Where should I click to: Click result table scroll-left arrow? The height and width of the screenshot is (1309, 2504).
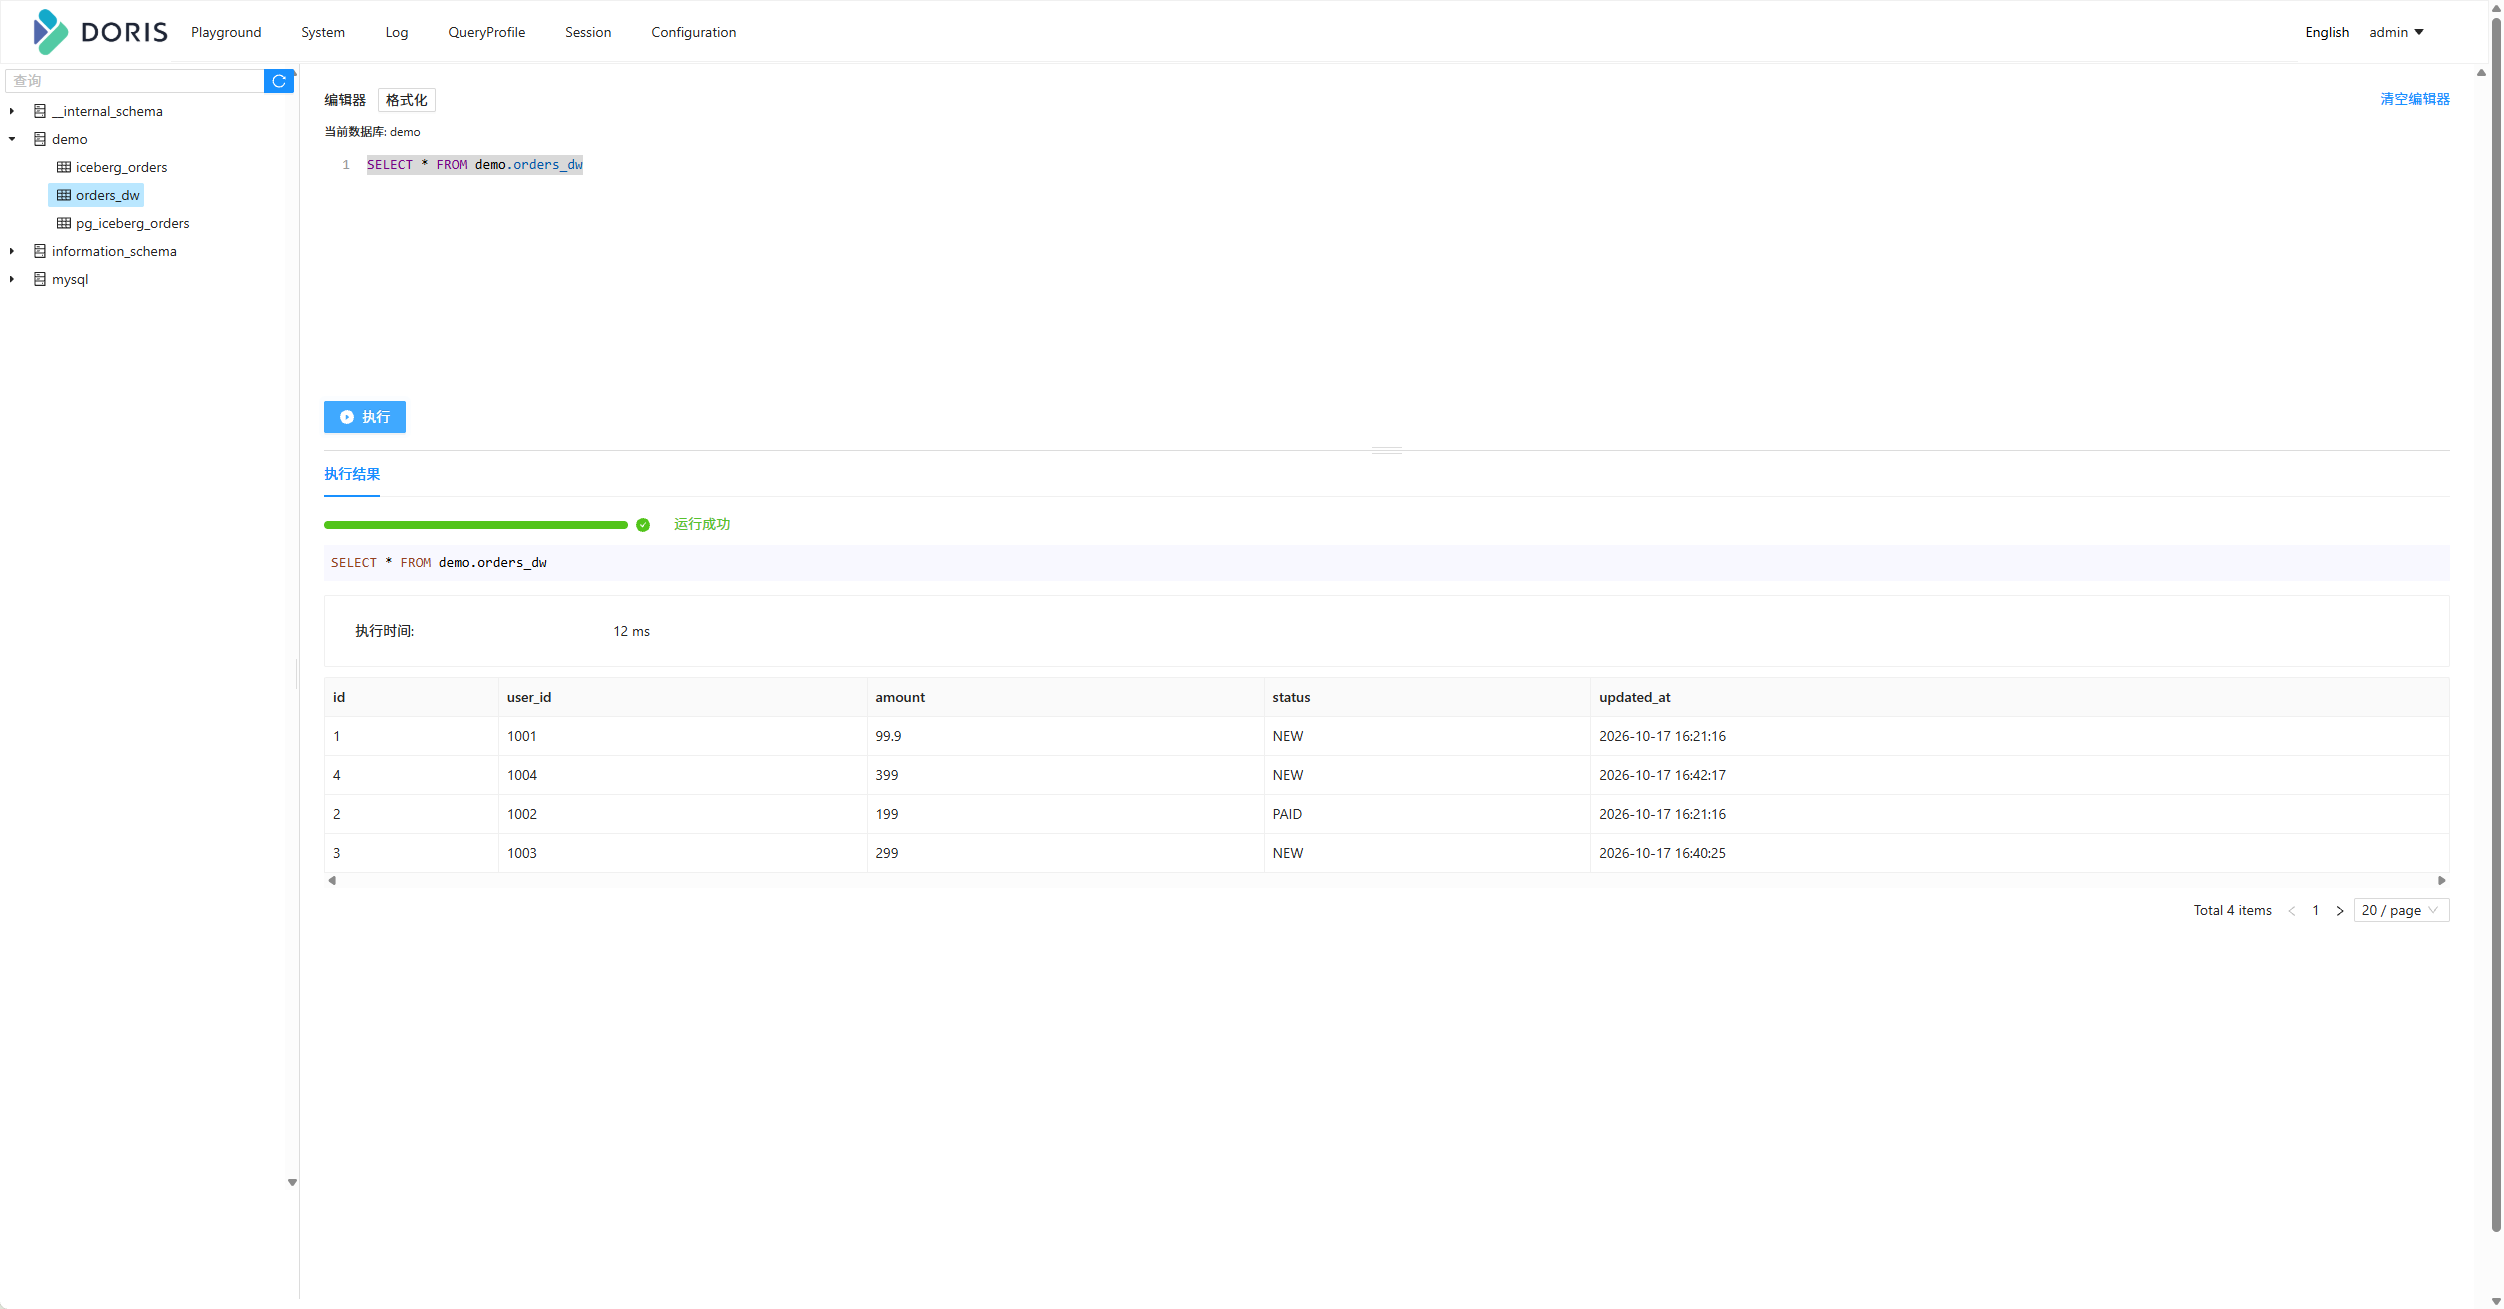pyautogui.click(x=332, y=881)
